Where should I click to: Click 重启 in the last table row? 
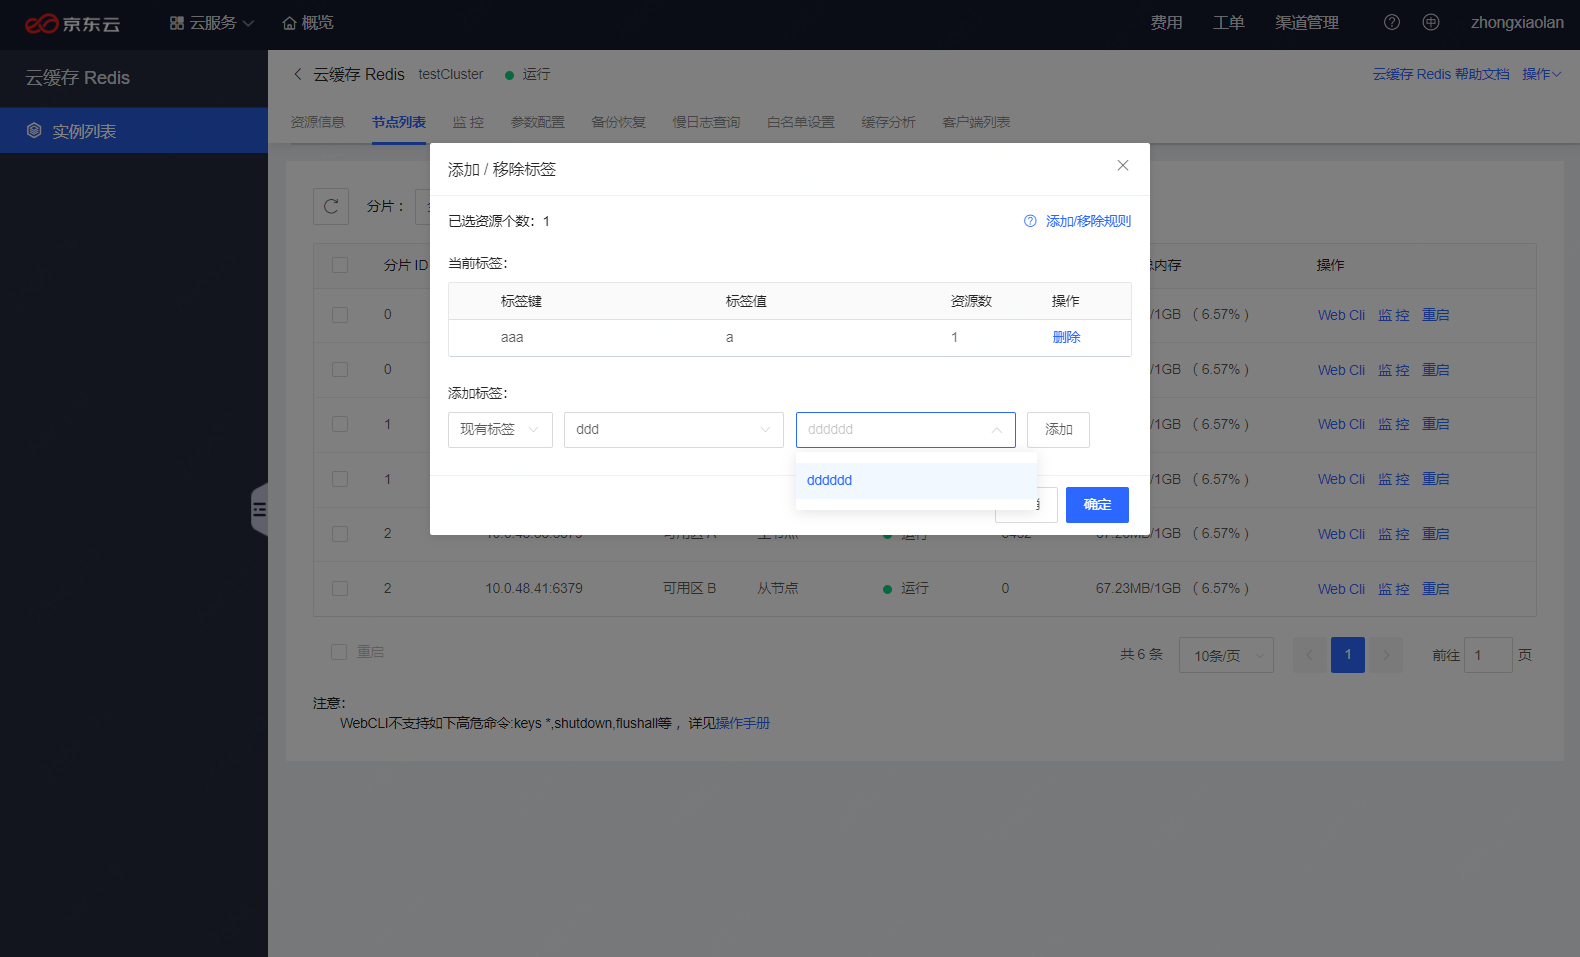pos(1436,589)
